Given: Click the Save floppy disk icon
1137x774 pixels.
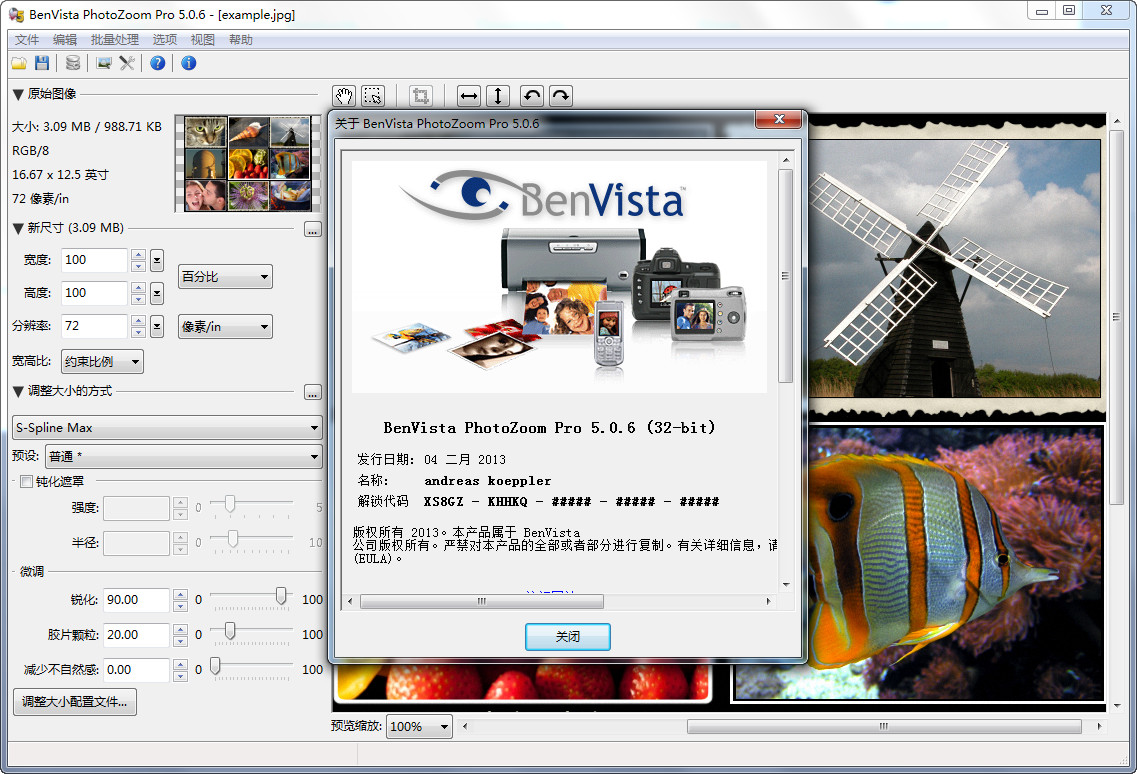Looking at the screenshot, I should coord(42,63).
